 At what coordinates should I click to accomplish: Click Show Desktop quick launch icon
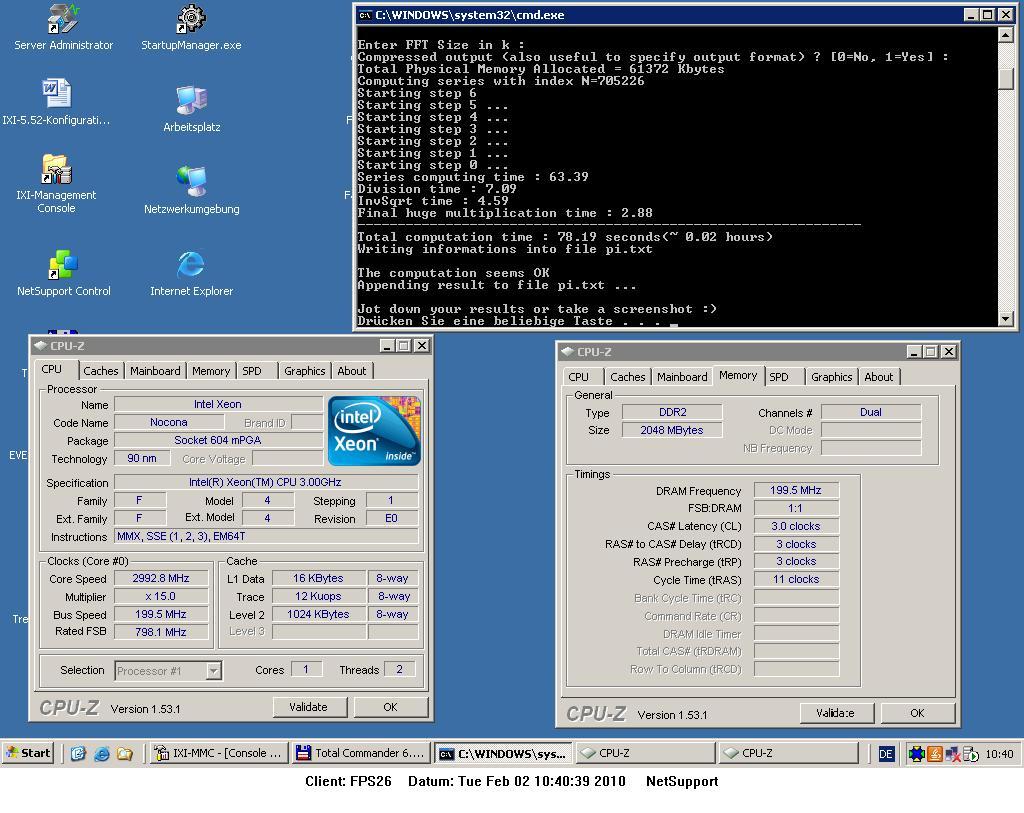(x=78, y=754)
